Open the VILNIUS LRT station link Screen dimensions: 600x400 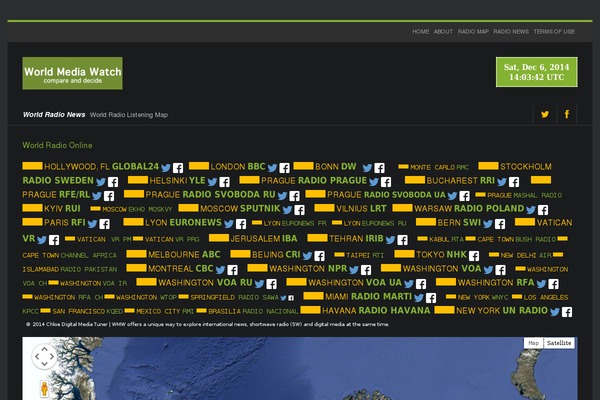(361, 209)
